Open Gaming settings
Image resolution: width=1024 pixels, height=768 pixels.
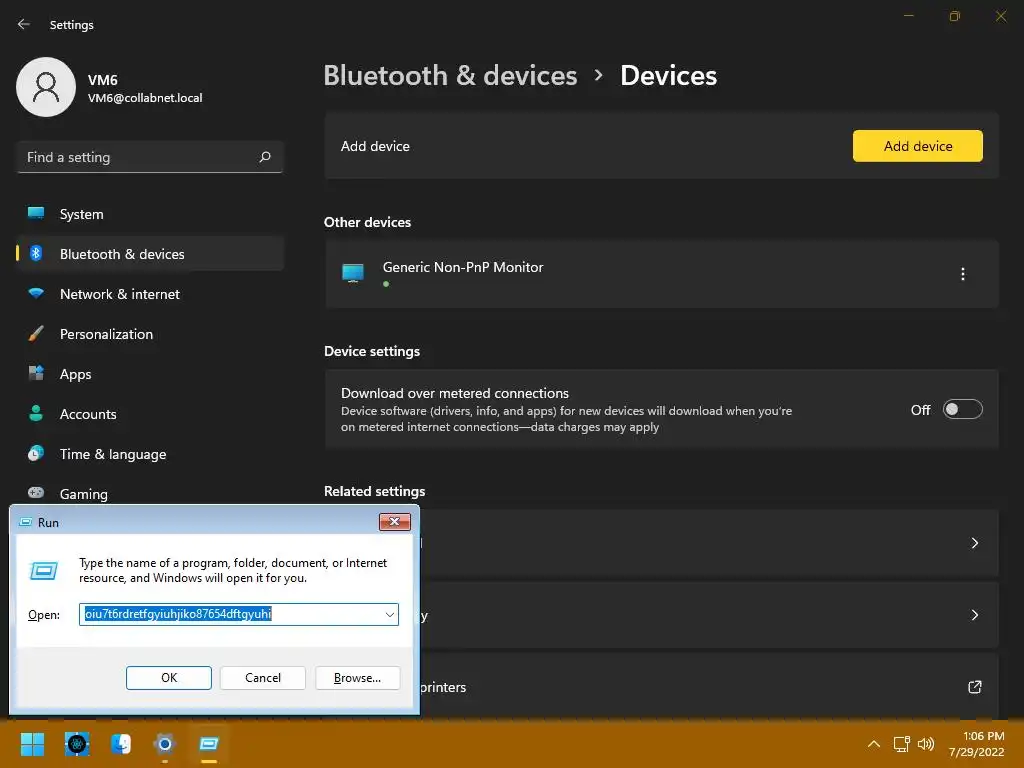tap(150, 494)
